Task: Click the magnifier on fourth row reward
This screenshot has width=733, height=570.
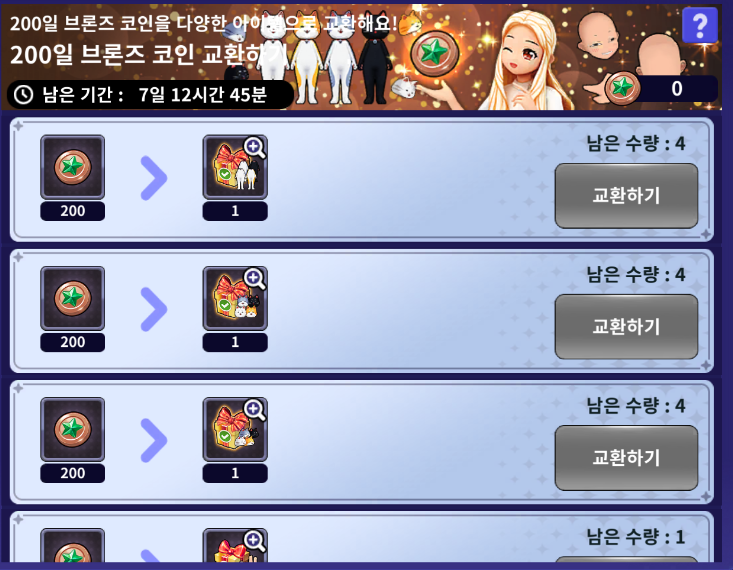Action: [254, 541]
